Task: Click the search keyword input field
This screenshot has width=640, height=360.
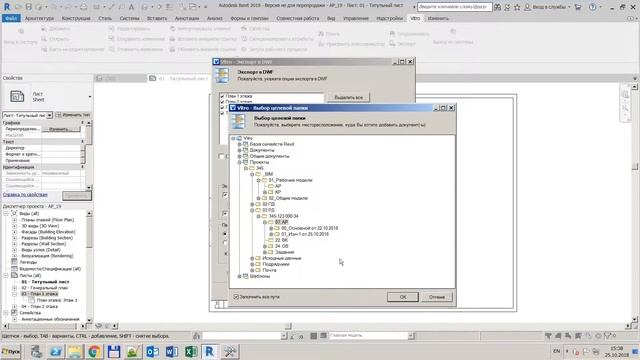Action: pos(454,7)
